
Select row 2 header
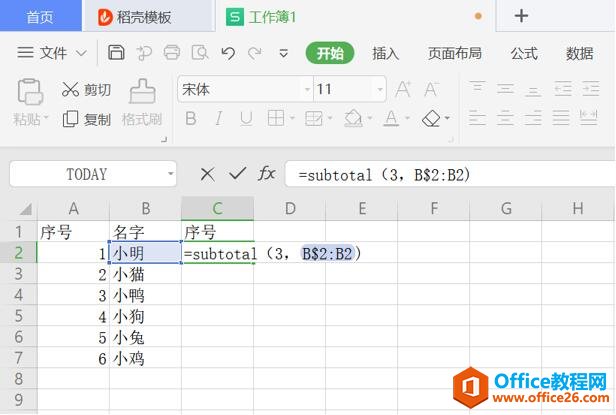[x=18, y=253]
